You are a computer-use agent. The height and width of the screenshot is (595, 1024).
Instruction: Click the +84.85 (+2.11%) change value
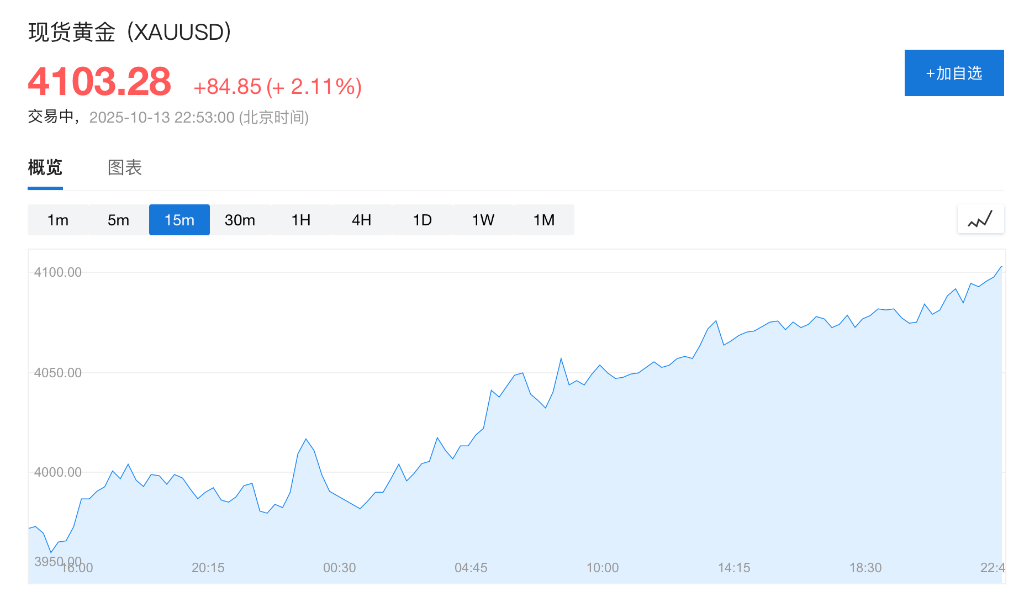coord(277,87)
